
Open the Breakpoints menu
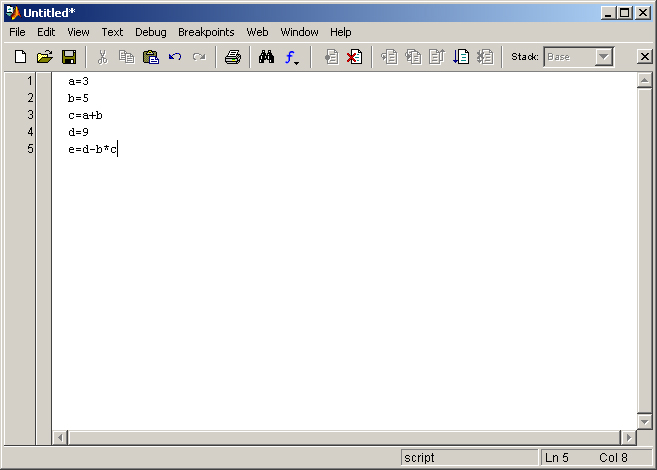pyautogui.click(x=206, y=32)
